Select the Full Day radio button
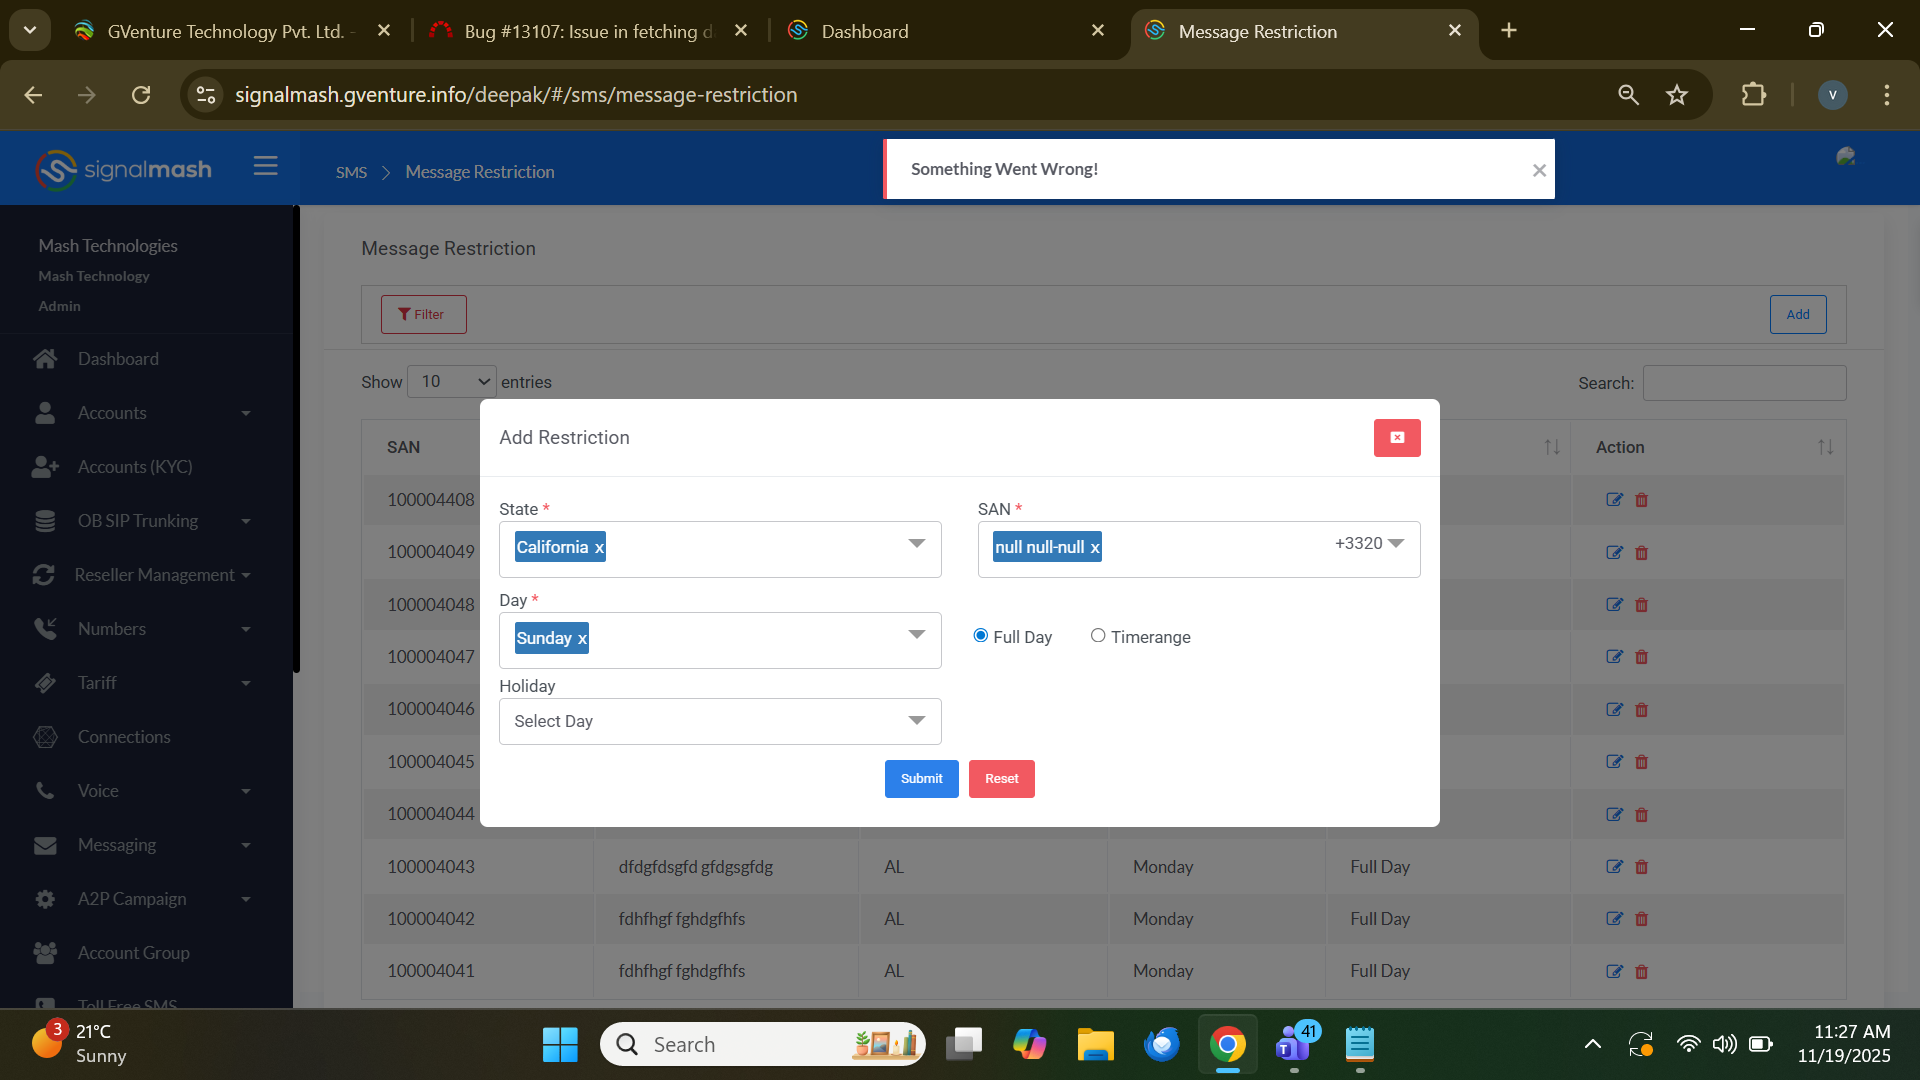Image resolution: width=1920 pixels, height=1080 pixels. click(980, 636)
